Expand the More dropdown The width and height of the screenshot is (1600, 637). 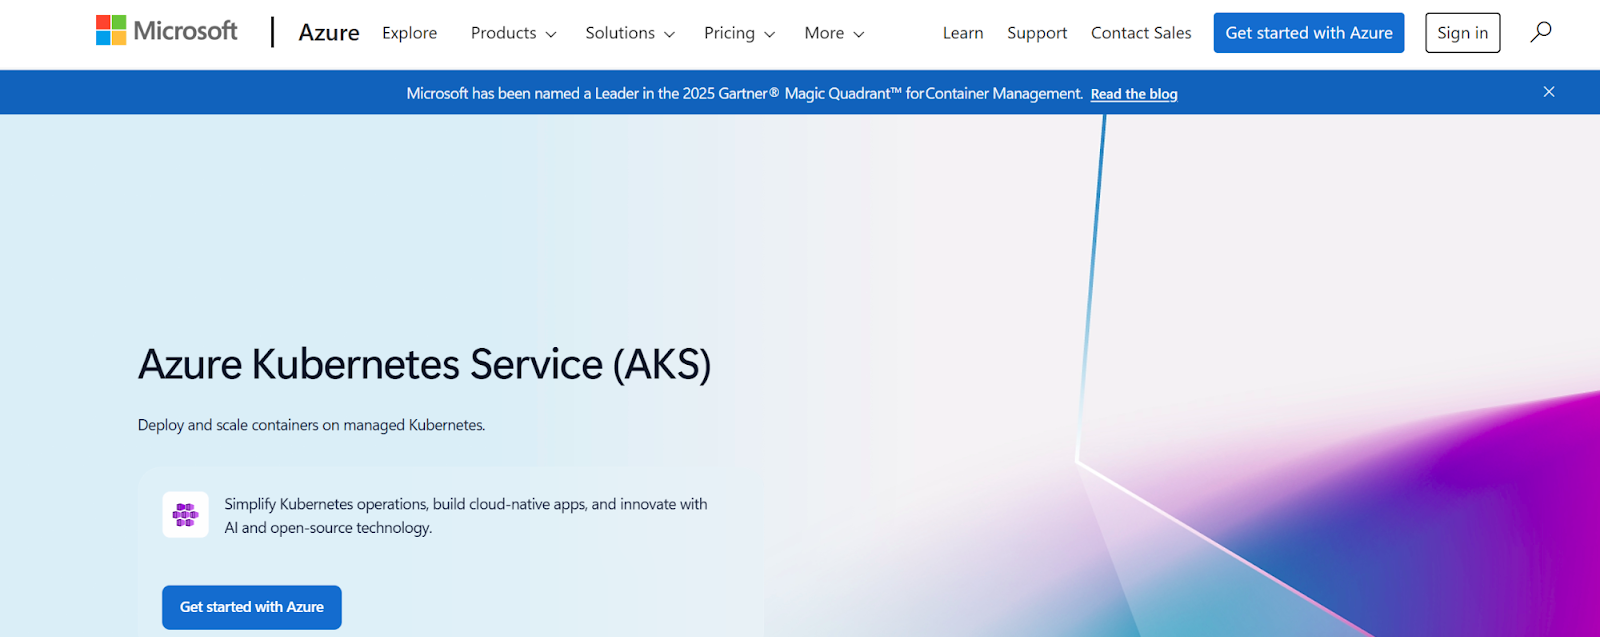click(x=834, y=33)
